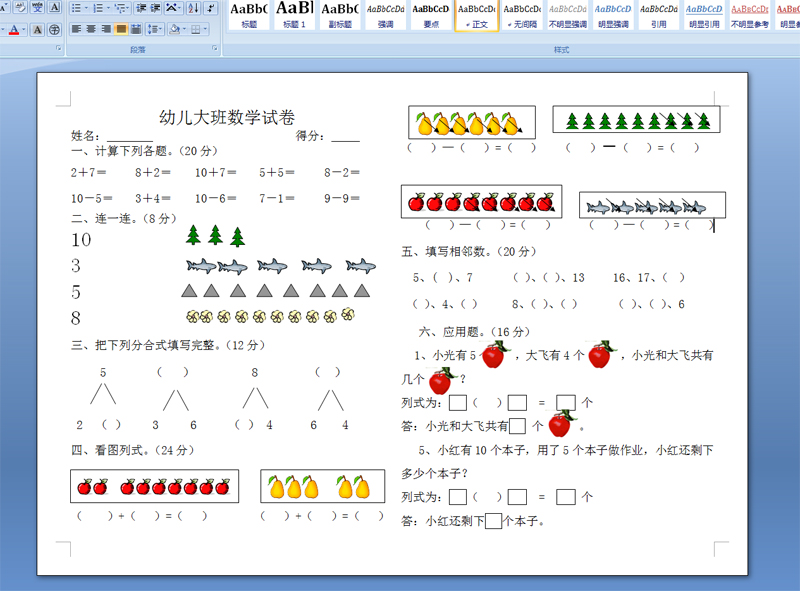
Task: Click the heading 三、把下列分合式填写完整。(12 分)
Action: (x=168, y=346)
